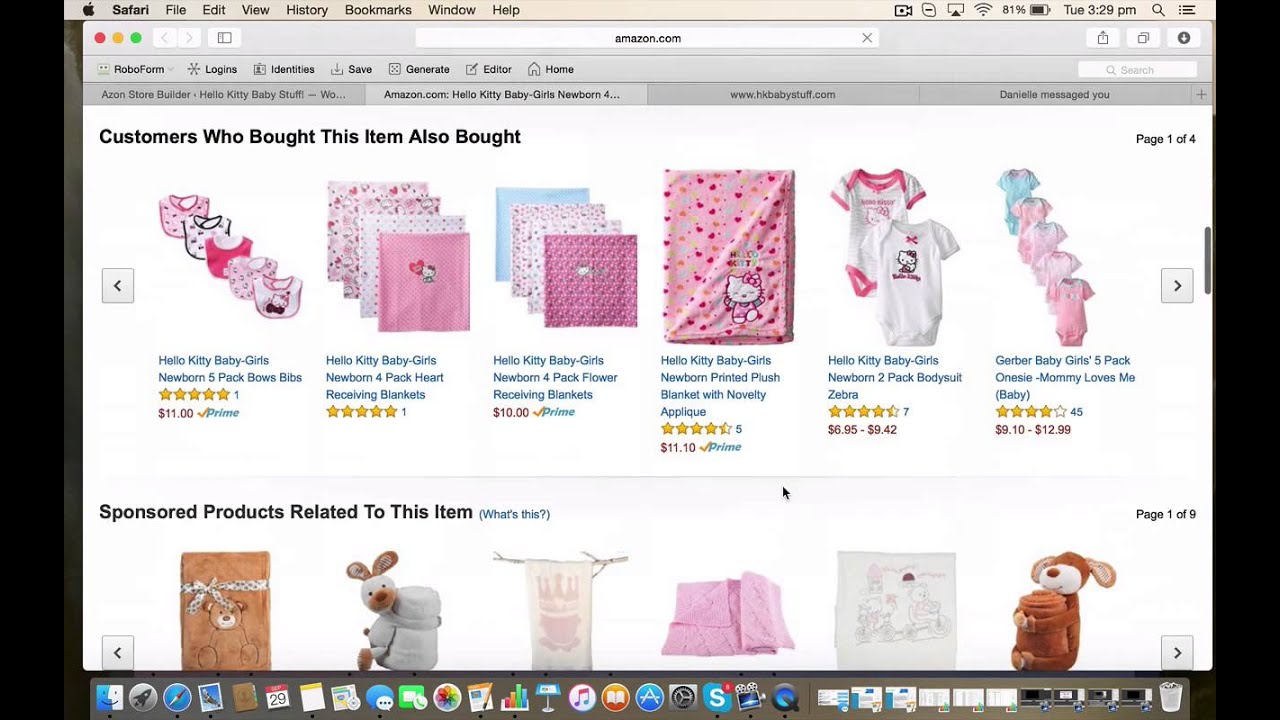Switch to Danielle messaged you tab
The width and height of the screenshot is (1280, 720).
coord(1054,94)
